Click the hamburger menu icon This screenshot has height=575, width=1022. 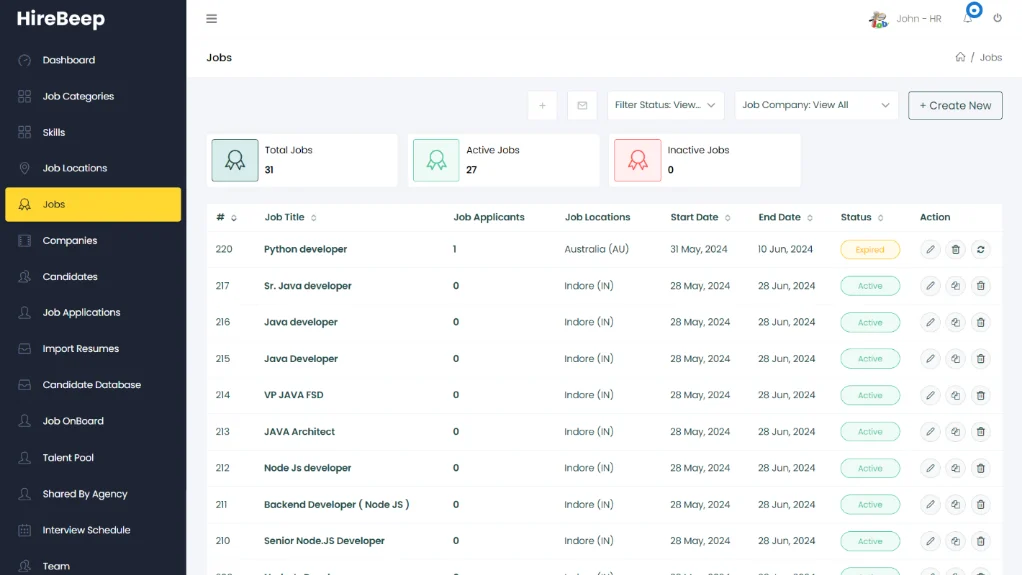[211, 19]
